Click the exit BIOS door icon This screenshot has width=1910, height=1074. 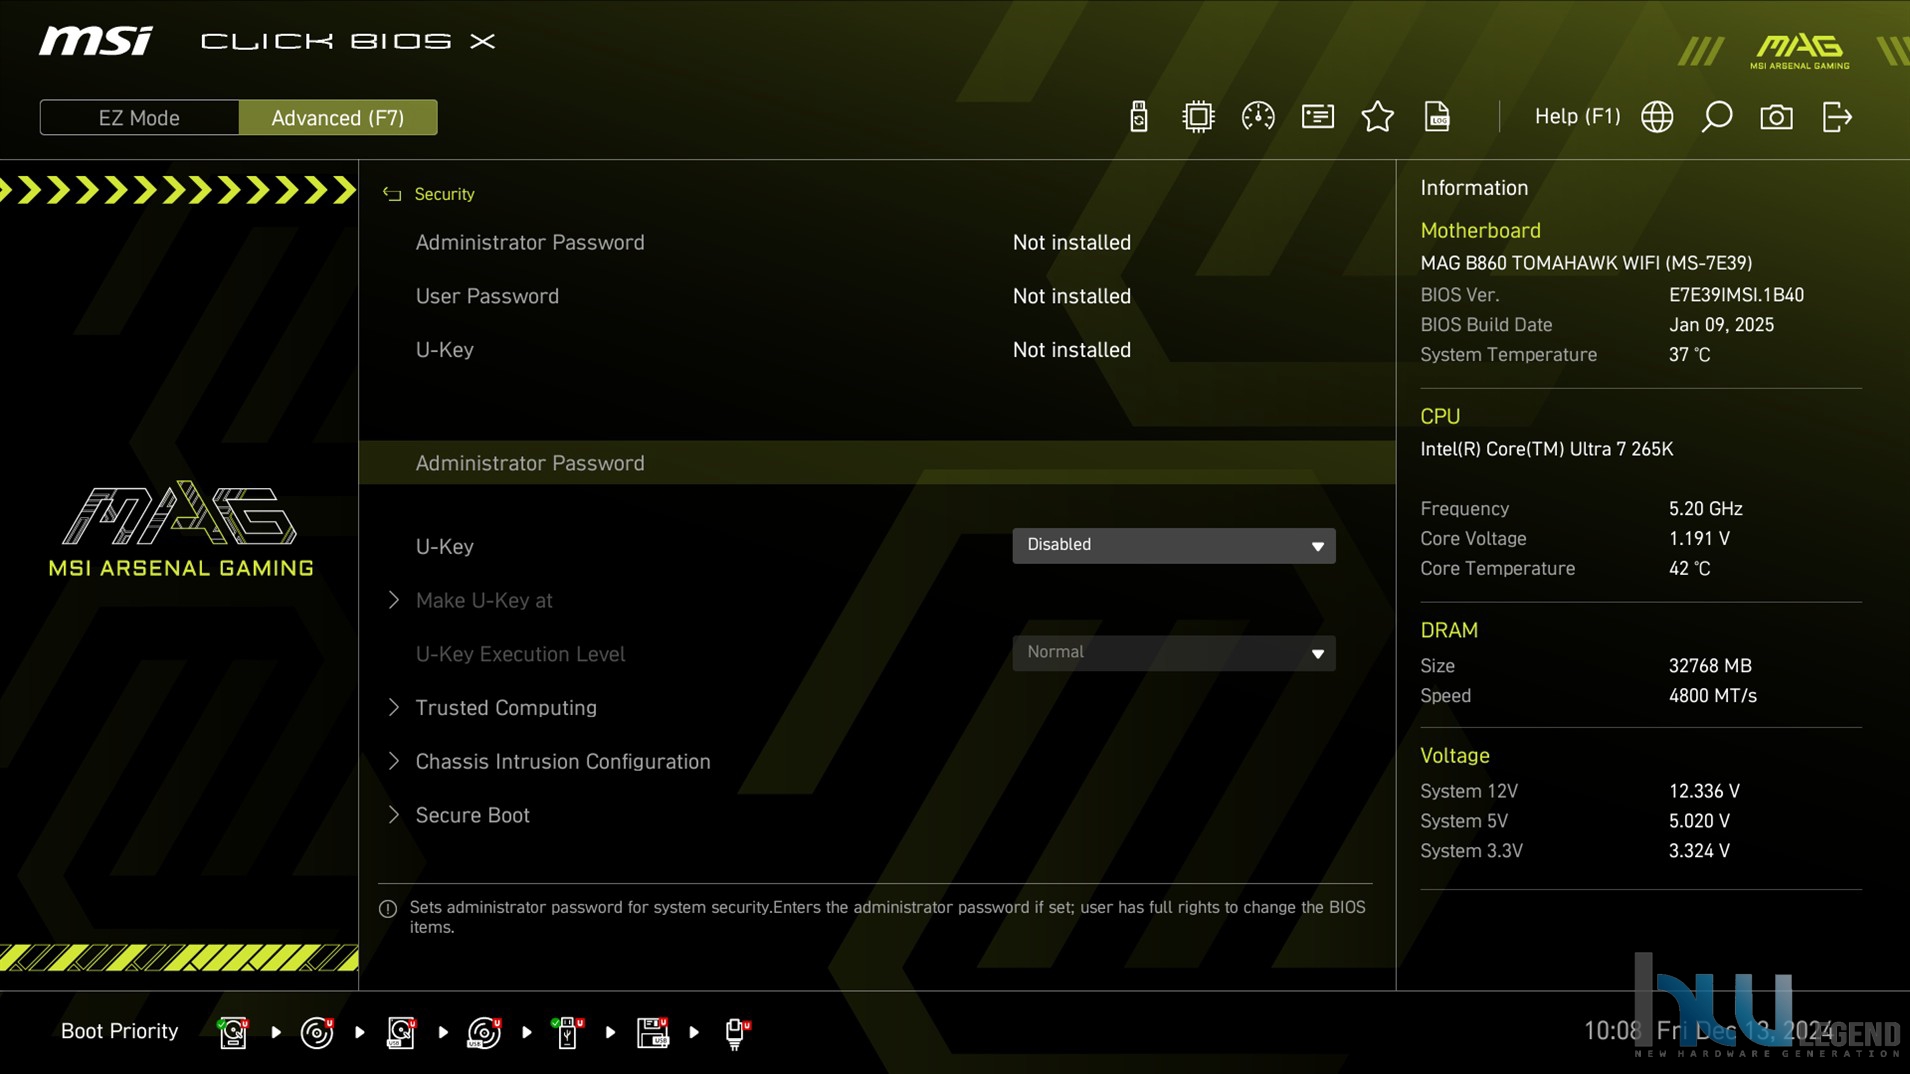click(1837, 117)
